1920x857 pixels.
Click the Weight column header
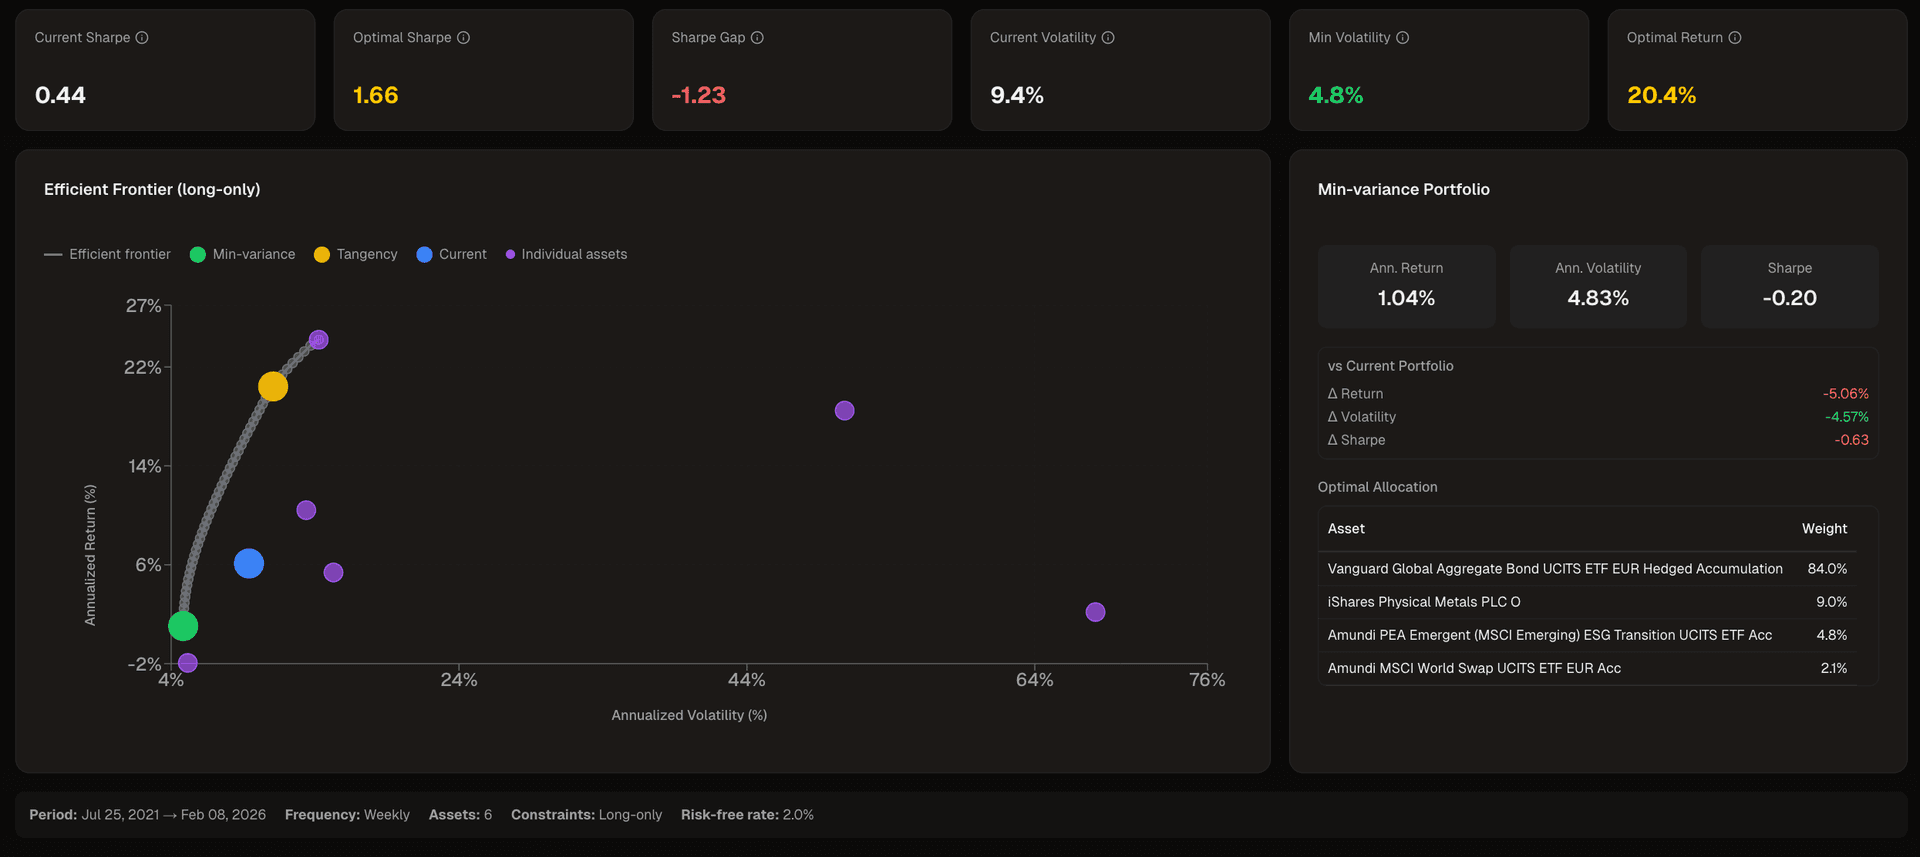1824,529
